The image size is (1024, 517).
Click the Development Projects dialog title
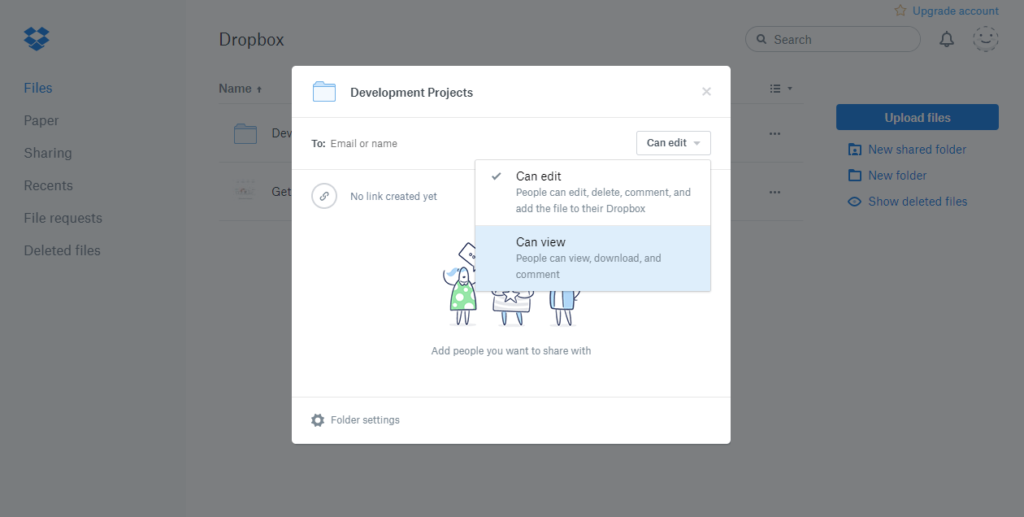[411, 93]
